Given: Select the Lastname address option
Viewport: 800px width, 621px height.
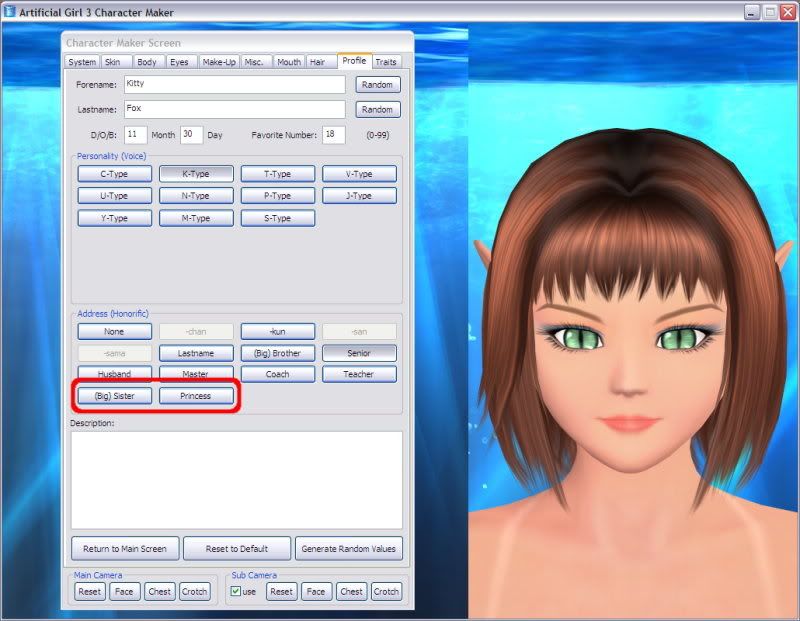Looking at the screenshot, I should point(196,353).
